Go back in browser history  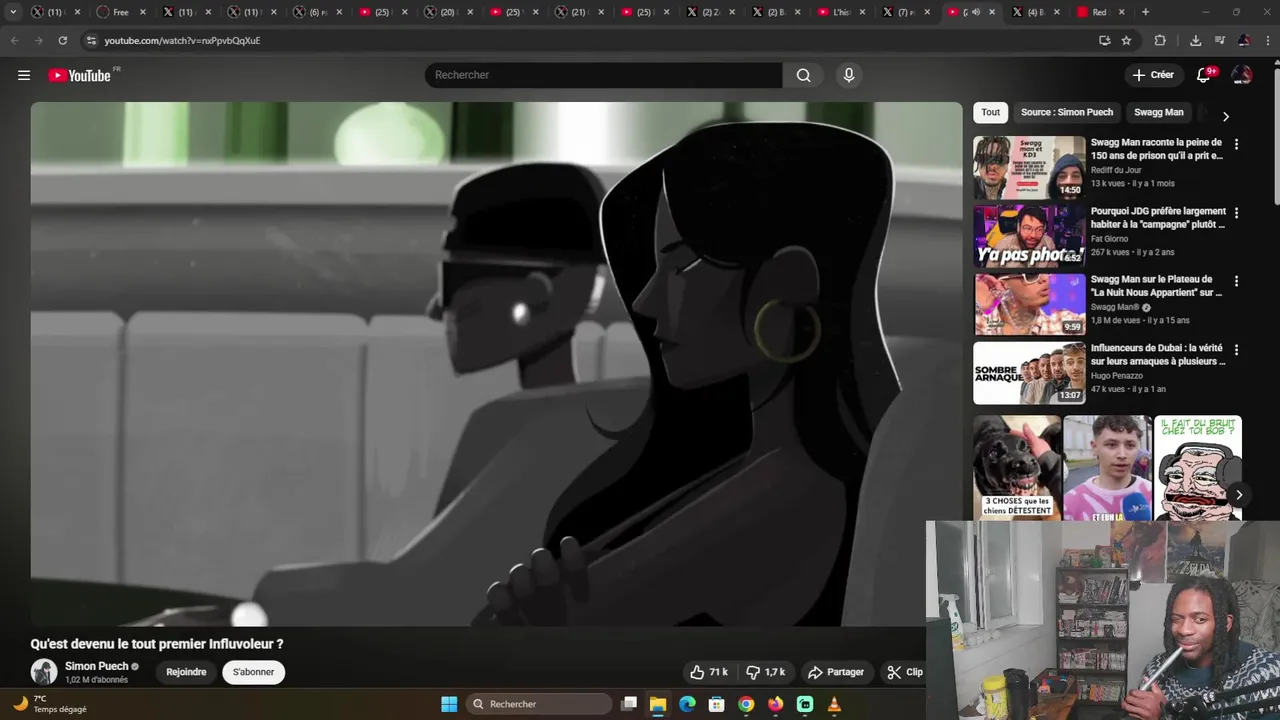click(x=14, y=40)
